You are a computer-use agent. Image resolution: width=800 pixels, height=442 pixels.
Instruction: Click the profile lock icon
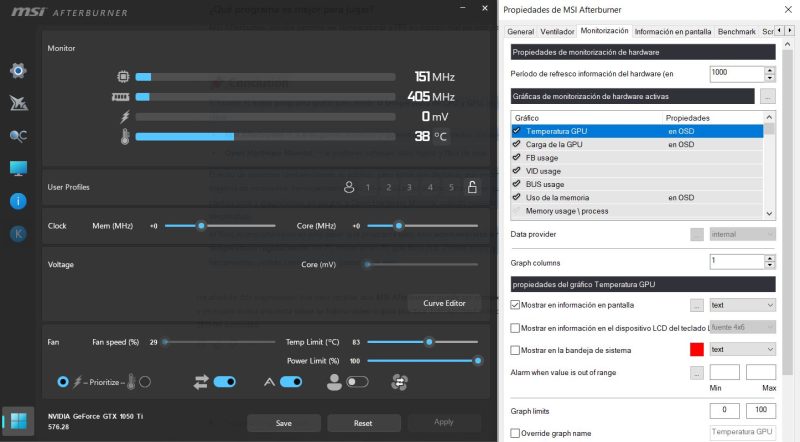[x=472, y=187]
